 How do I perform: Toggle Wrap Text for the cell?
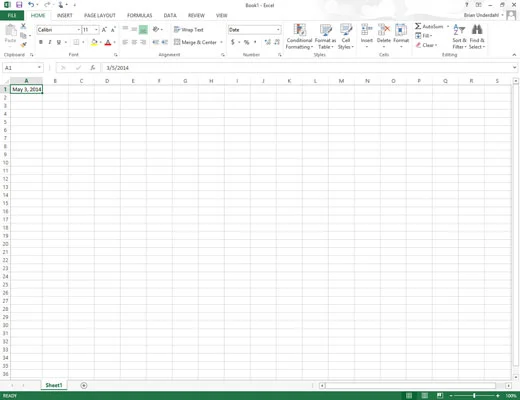pyautogui.click(x=189, y=30)
